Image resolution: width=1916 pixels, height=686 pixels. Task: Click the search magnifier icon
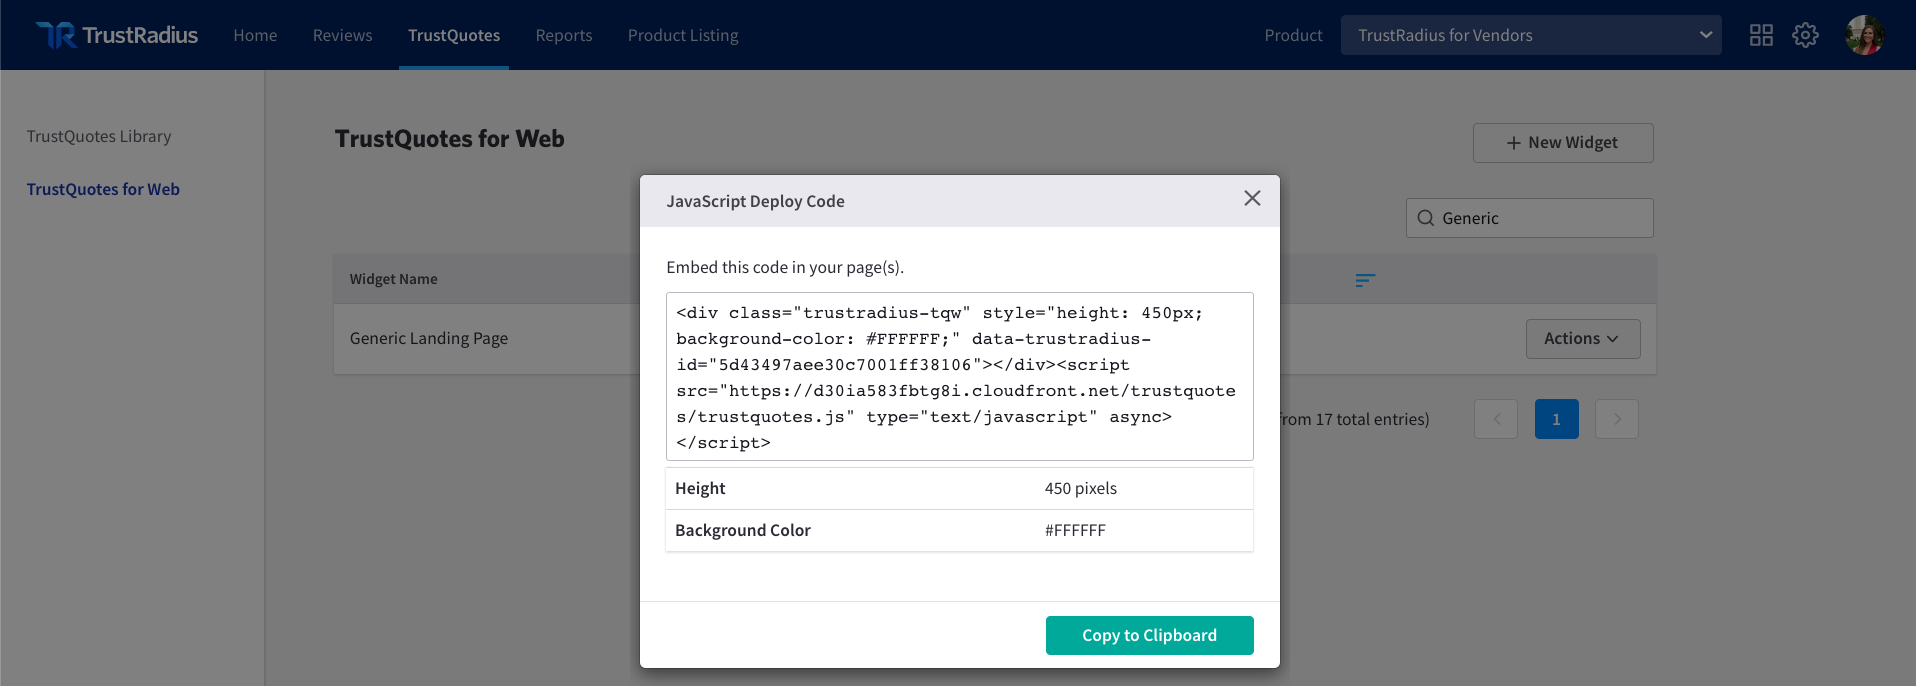(x=1426, y=218)
